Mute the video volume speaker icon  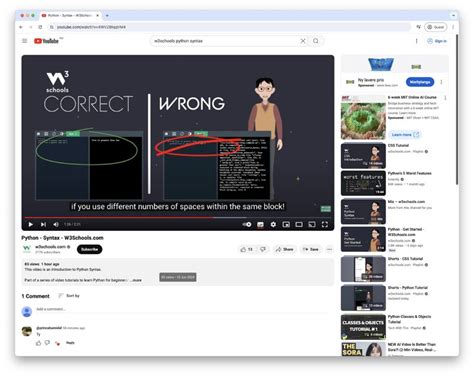[56, 224]
